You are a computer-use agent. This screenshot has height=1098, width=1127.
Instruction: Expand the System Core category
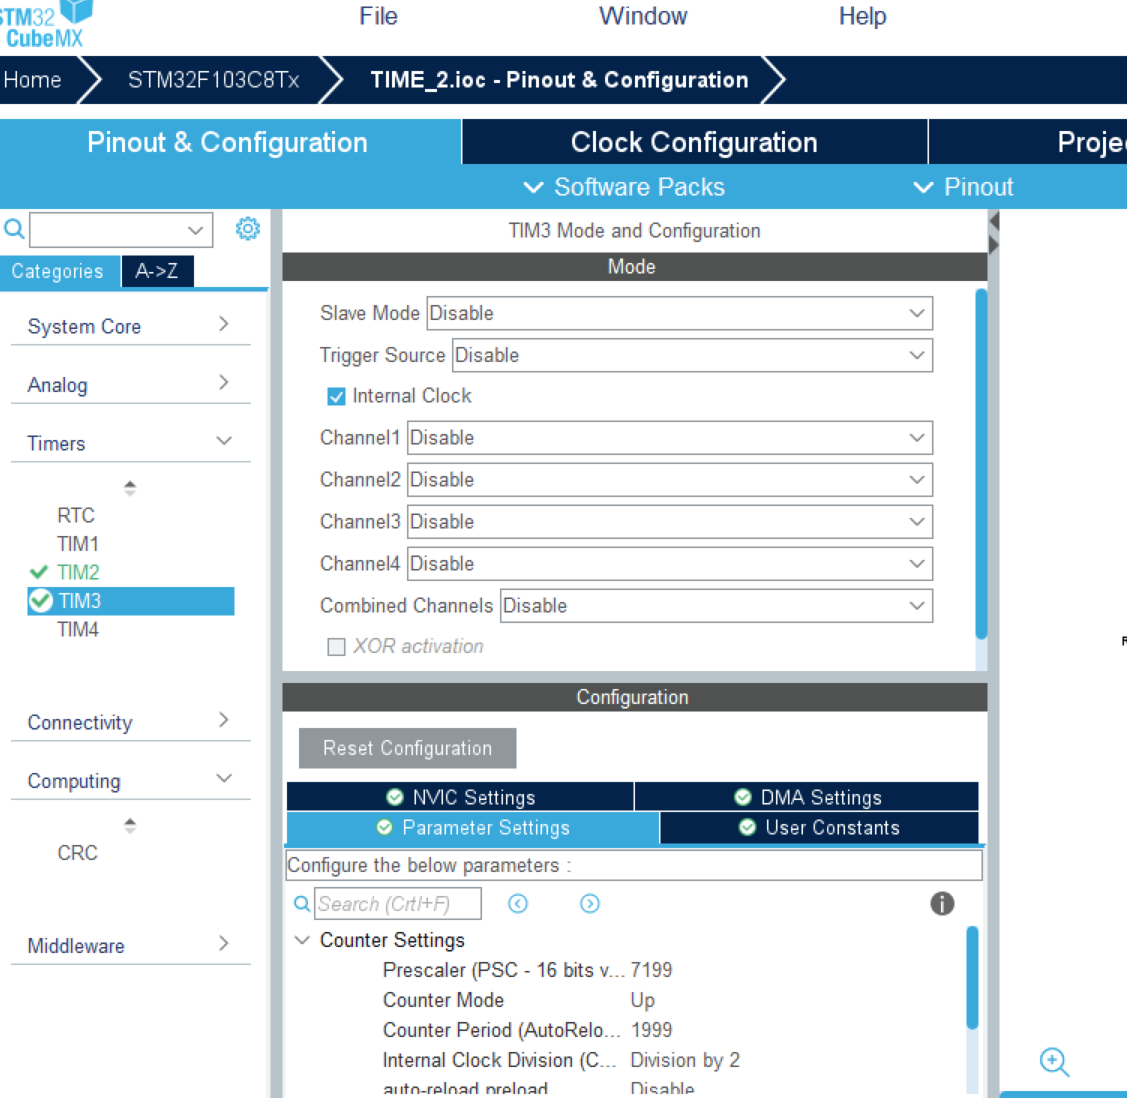[131, 326]
